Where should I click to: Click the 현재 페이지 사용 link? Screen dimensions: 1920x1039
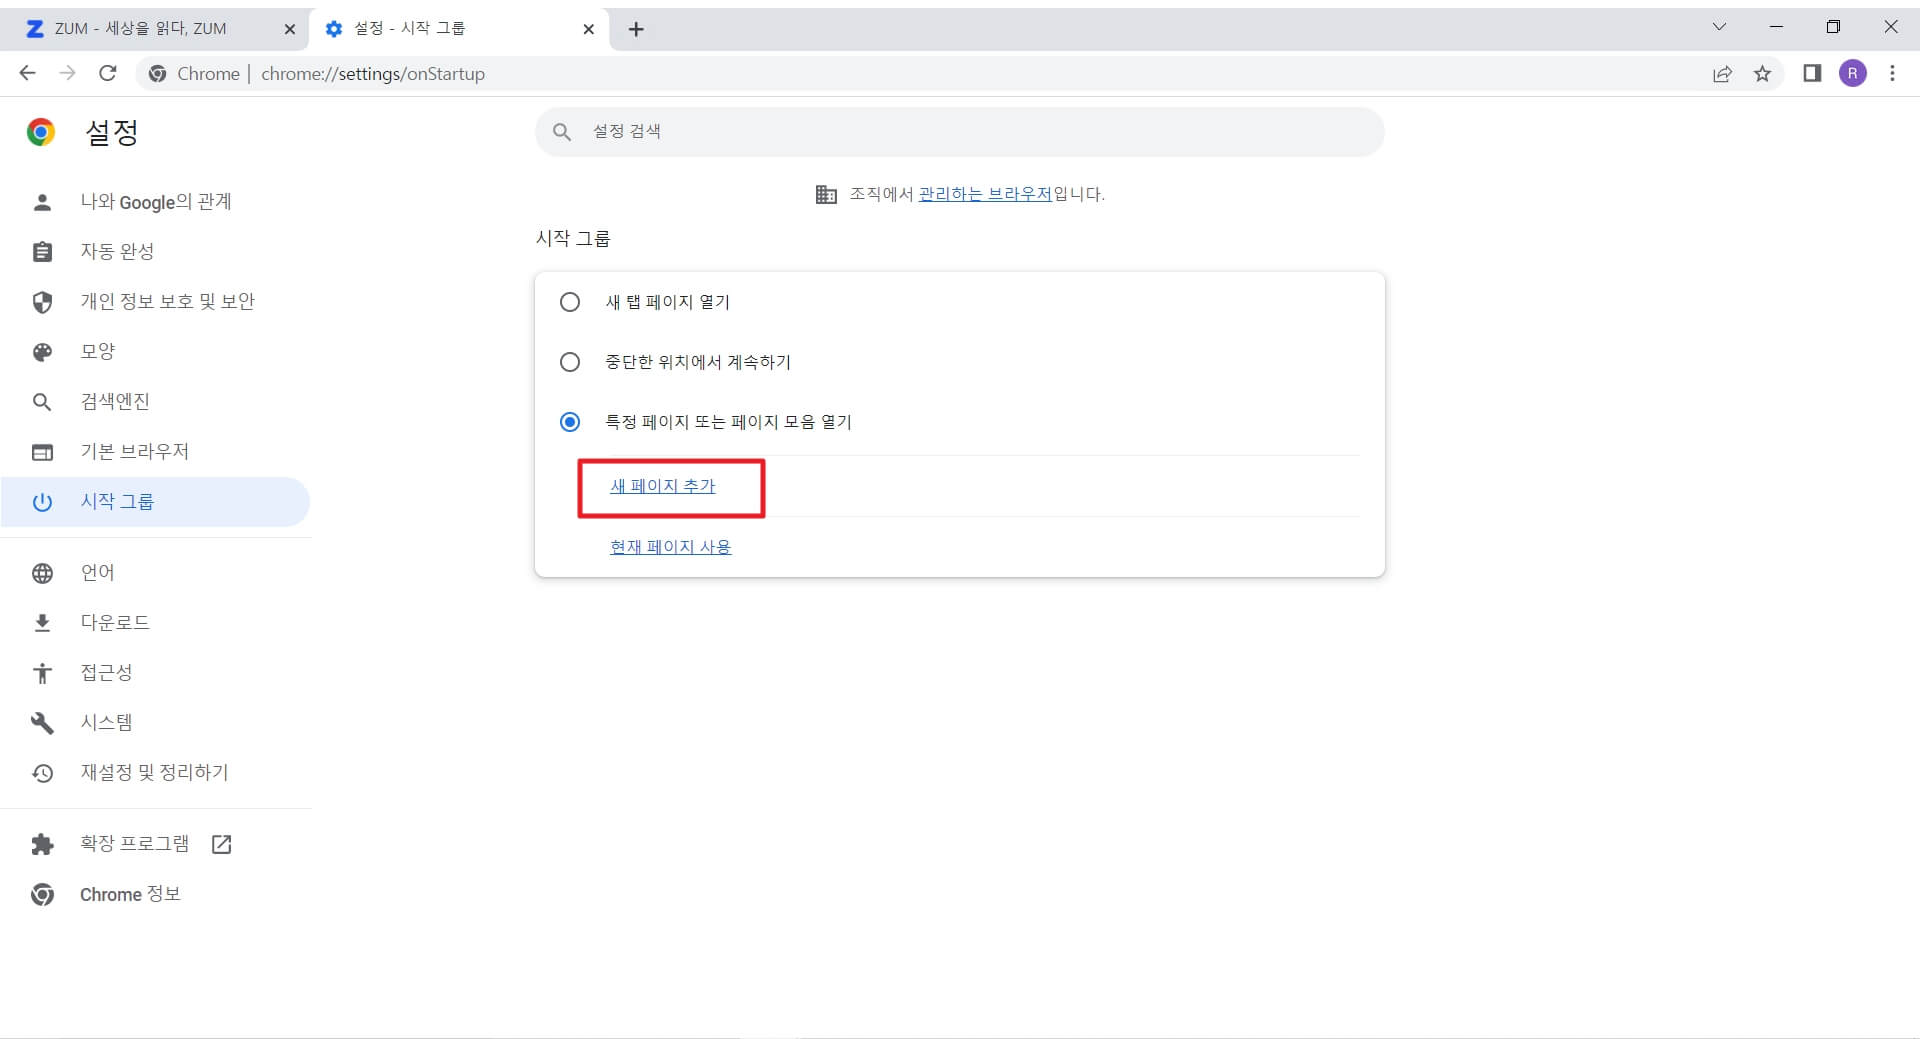coord(669,546)
